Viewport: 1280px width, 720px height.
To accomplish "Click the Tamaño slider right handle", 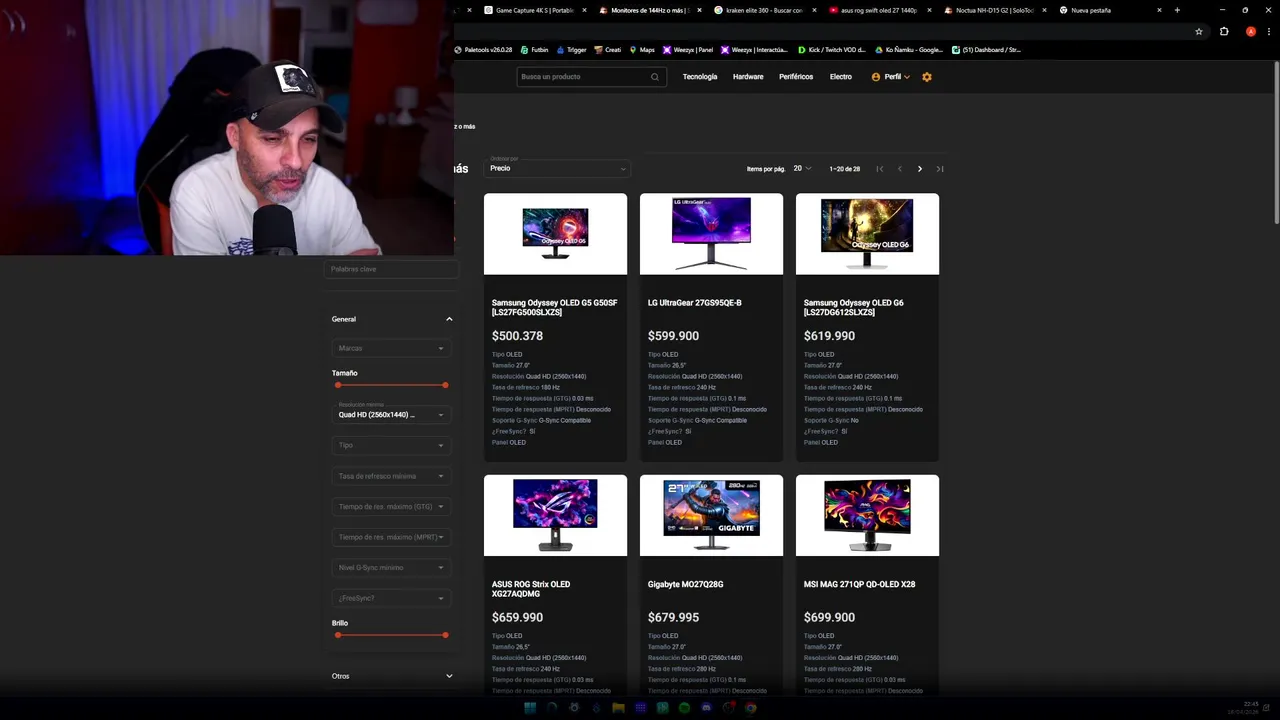I will 445,385.
